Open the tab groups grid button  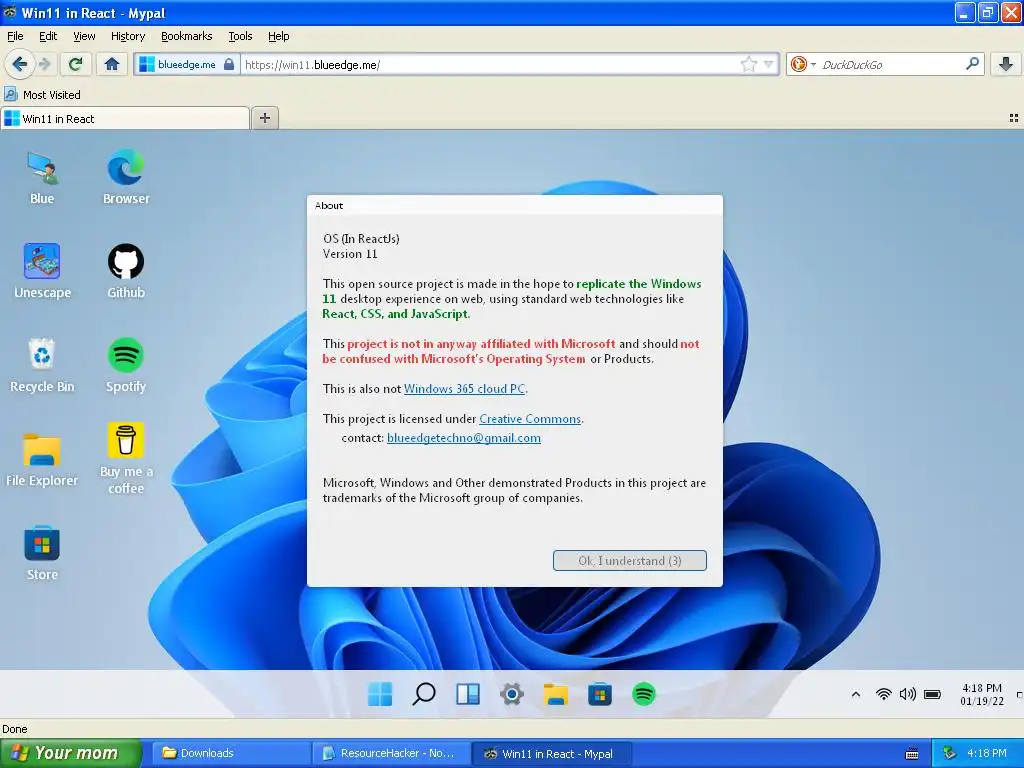tap(1014, 118)
